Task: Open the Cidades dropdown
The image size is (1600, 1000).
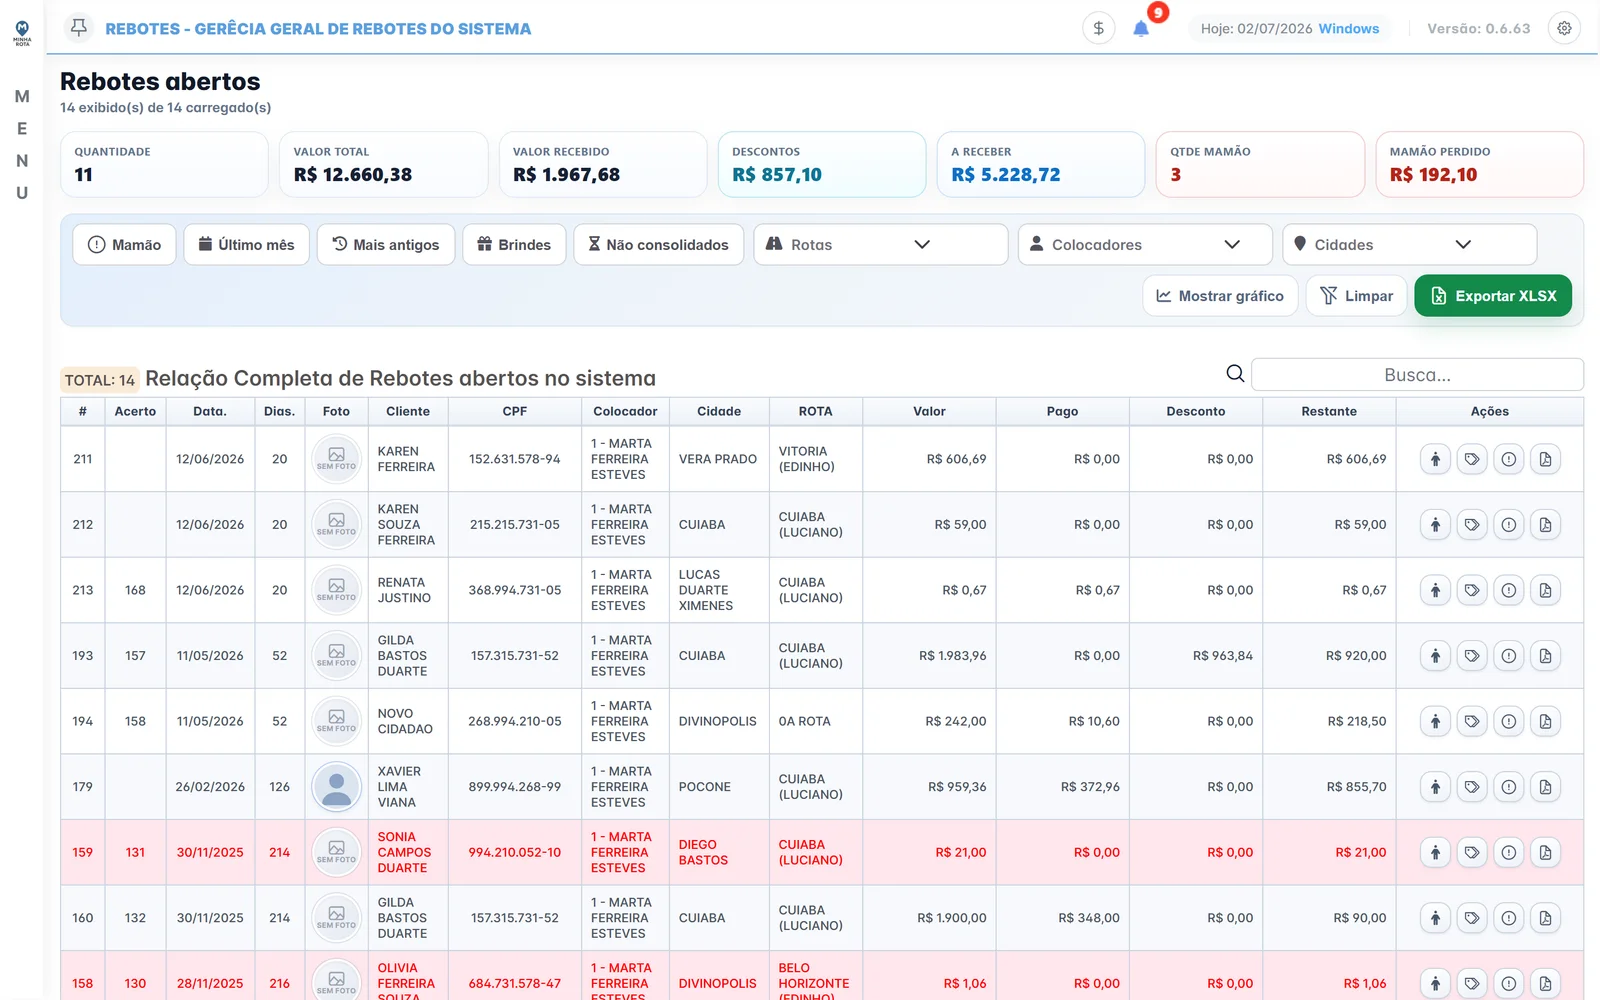Action: click(x=1409, y=245)
